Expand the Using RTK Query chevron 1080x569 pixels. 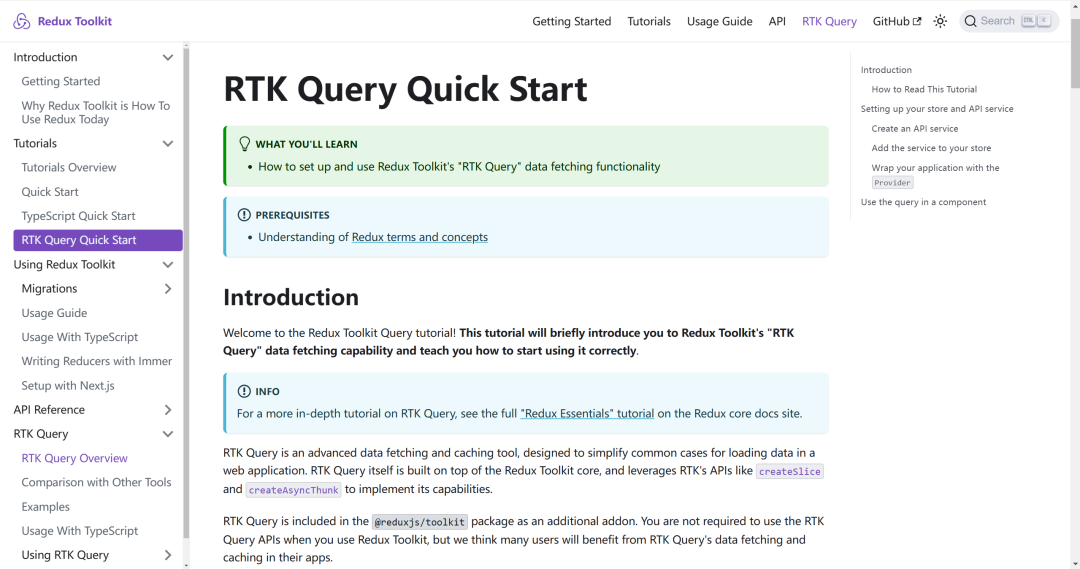click(167, 555)
